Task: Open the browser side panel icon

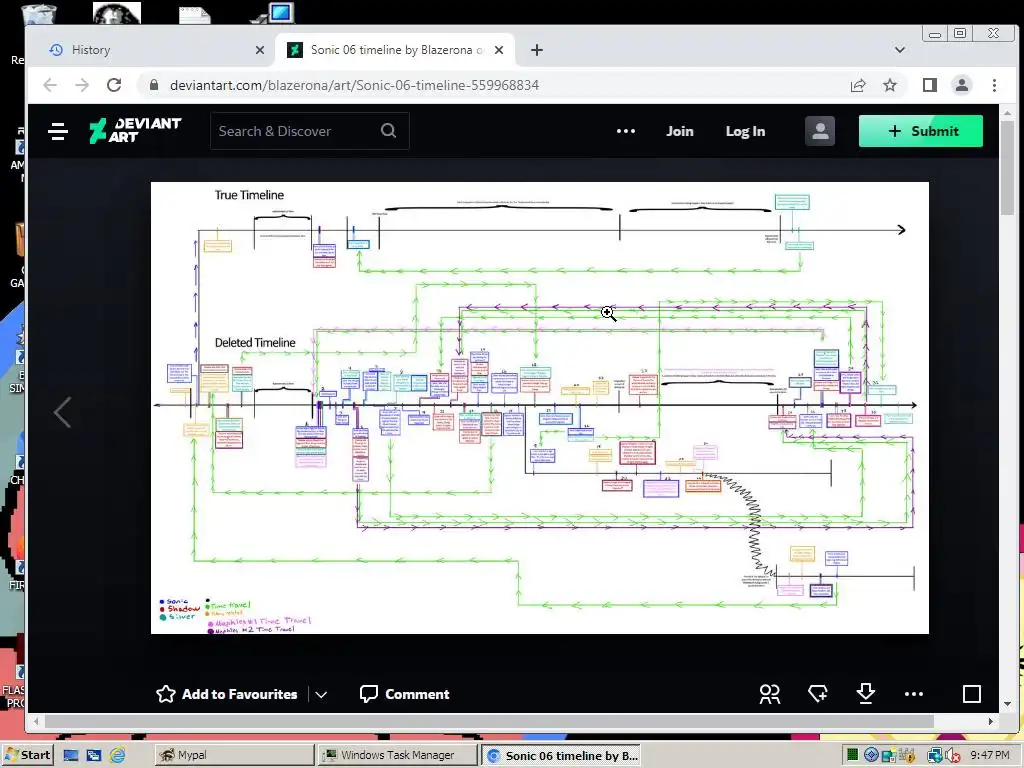Action: pos(929,85)
